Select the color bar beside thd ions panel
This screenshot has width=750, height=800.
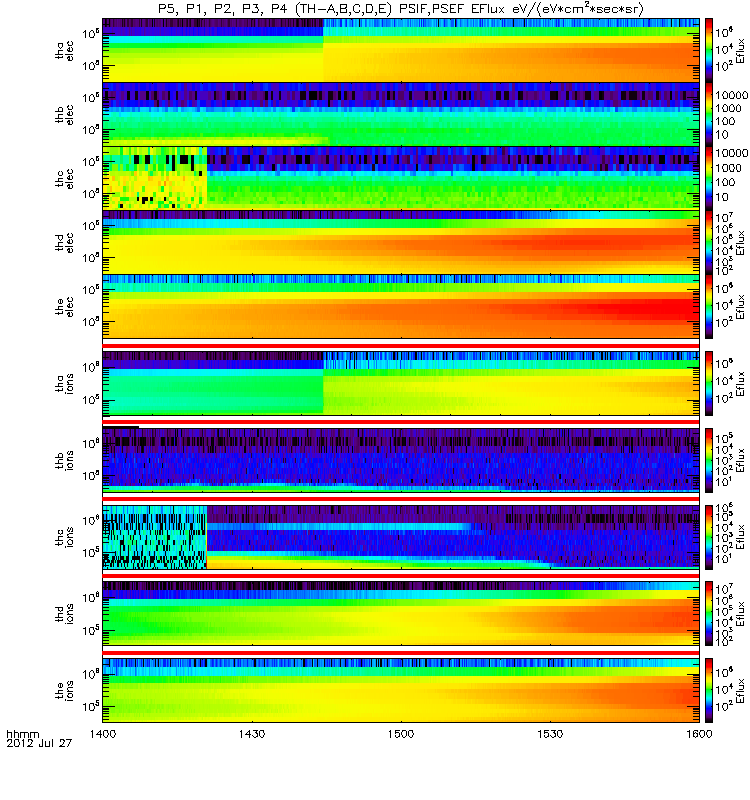pos(709,614)
